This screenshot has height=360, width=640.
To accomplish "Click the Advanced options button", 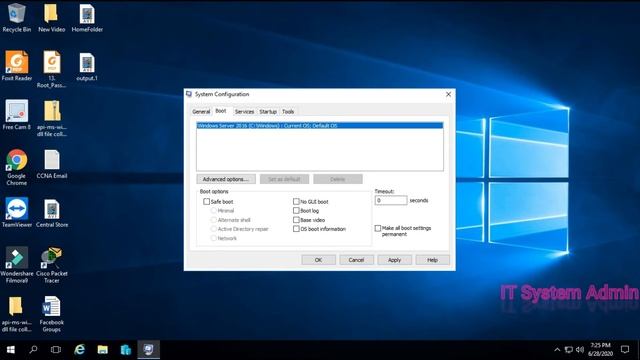I will 226,179.
